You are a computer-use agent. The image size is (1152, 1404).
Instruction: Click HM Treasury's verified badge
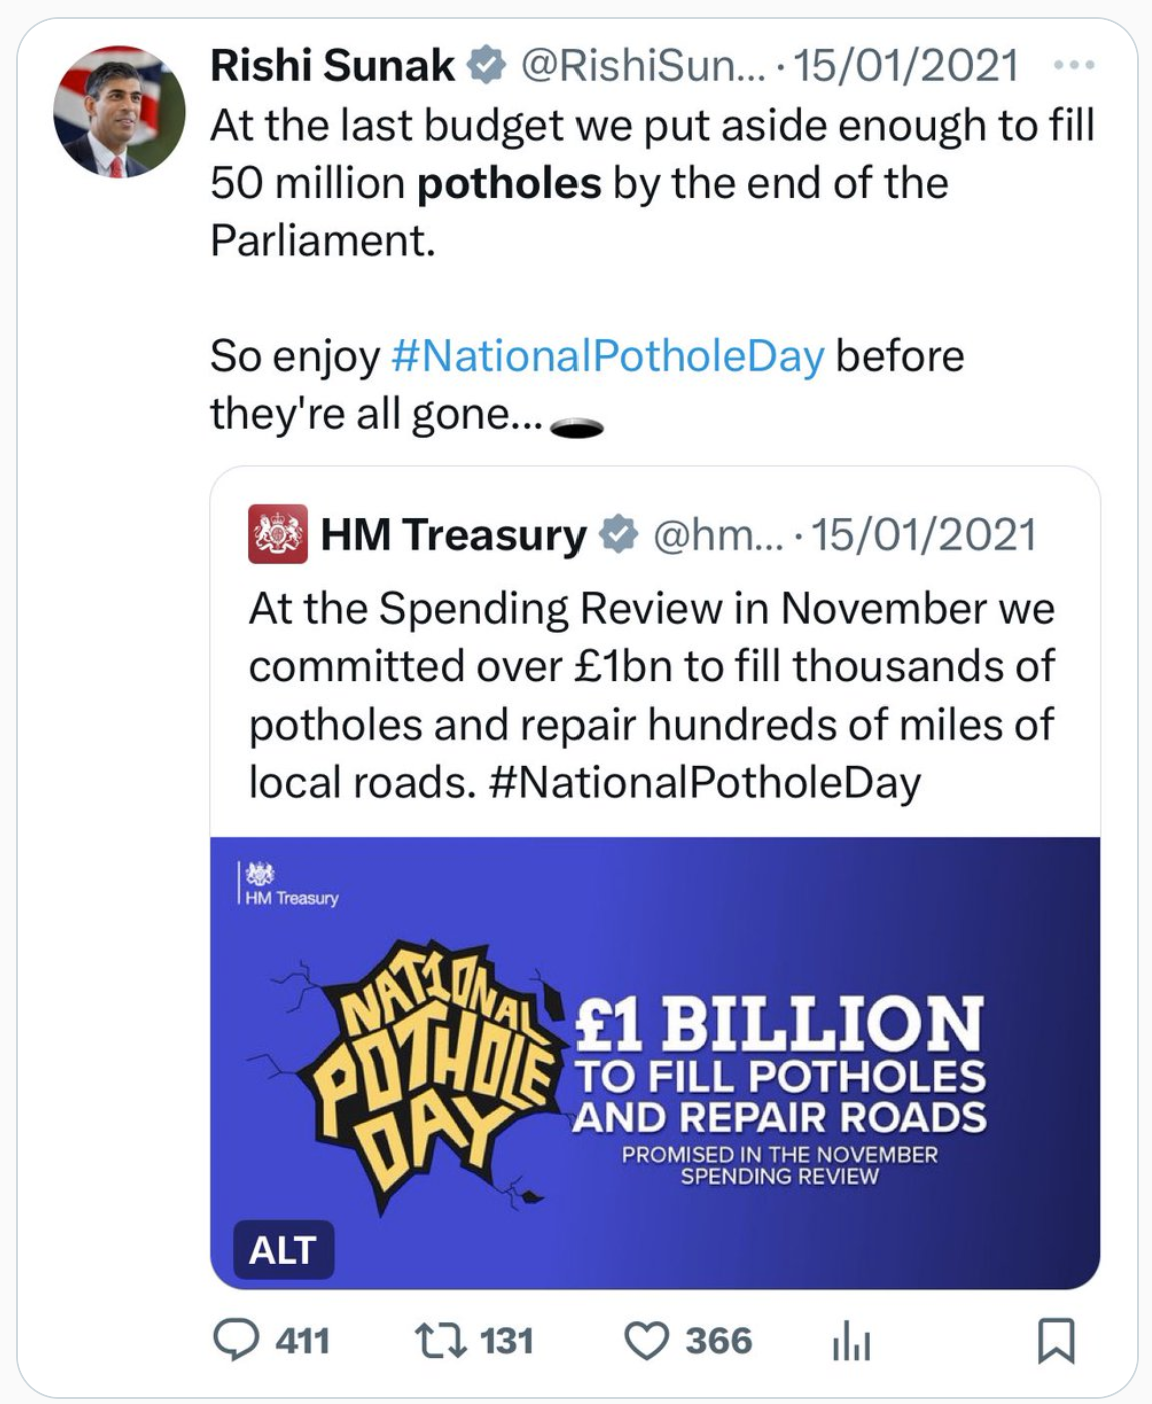click(x=619, y=535)
